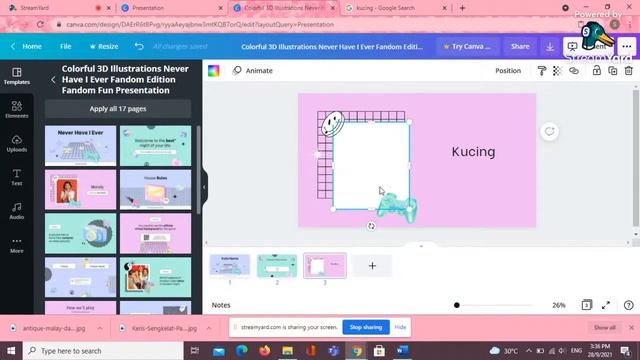Open the Elements sidebar panel
Screen dimensions: 640x360
[x=17, y=109]
